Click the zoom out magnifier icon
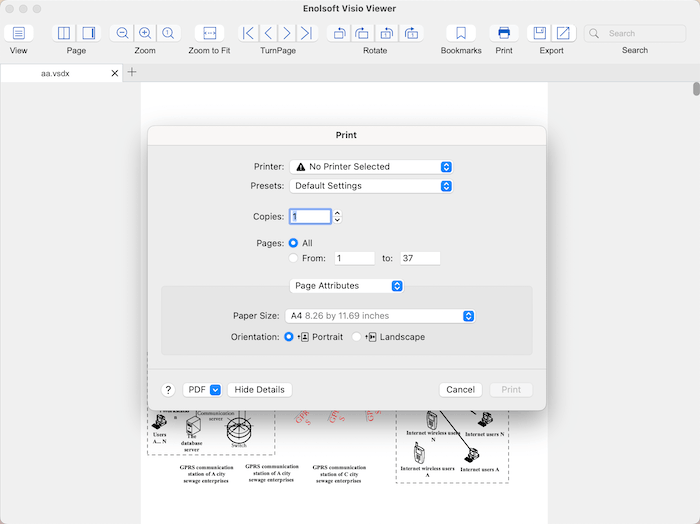The image size is (700, 524). (x=122, y=33)
